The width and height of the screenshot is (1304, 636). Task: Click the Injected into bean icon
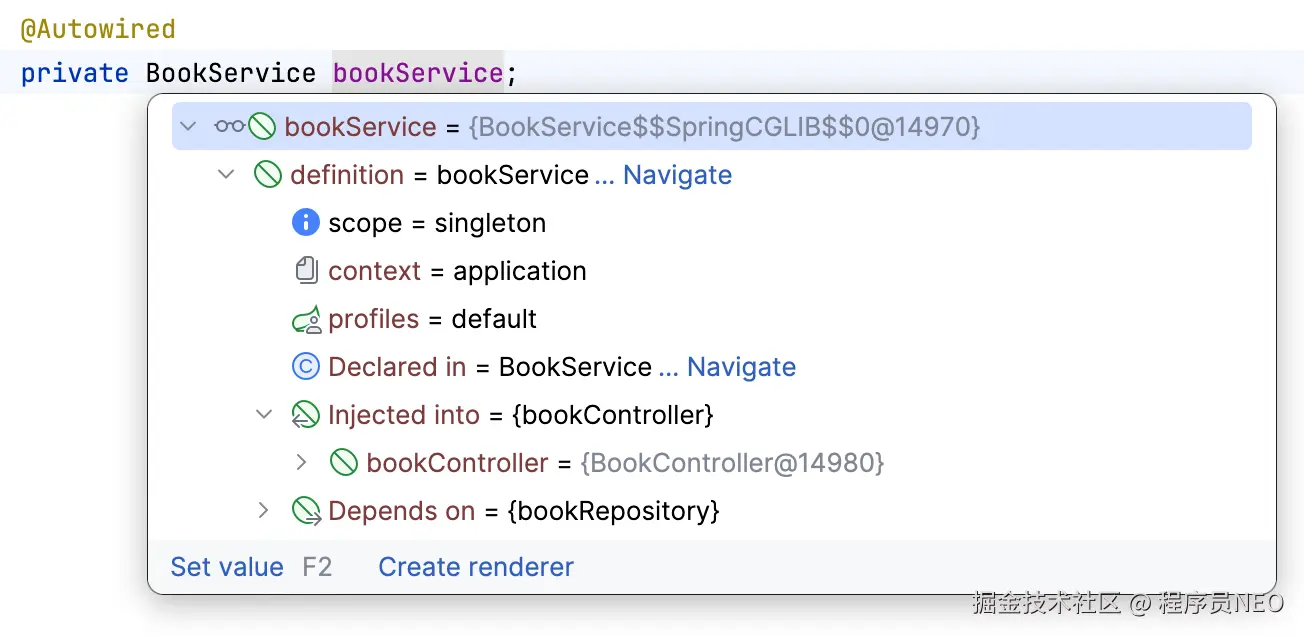coord(305,415)
